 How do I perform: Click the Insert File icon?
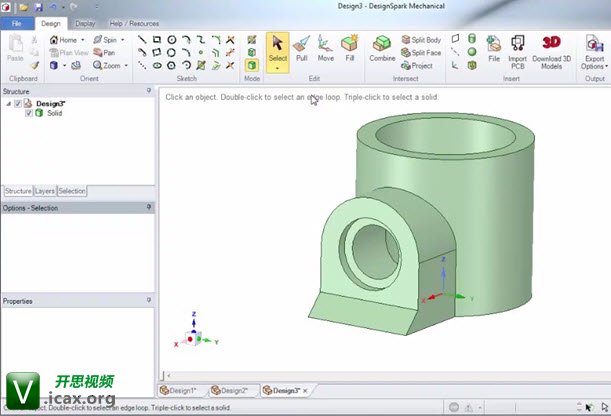[x=494, y=49]
